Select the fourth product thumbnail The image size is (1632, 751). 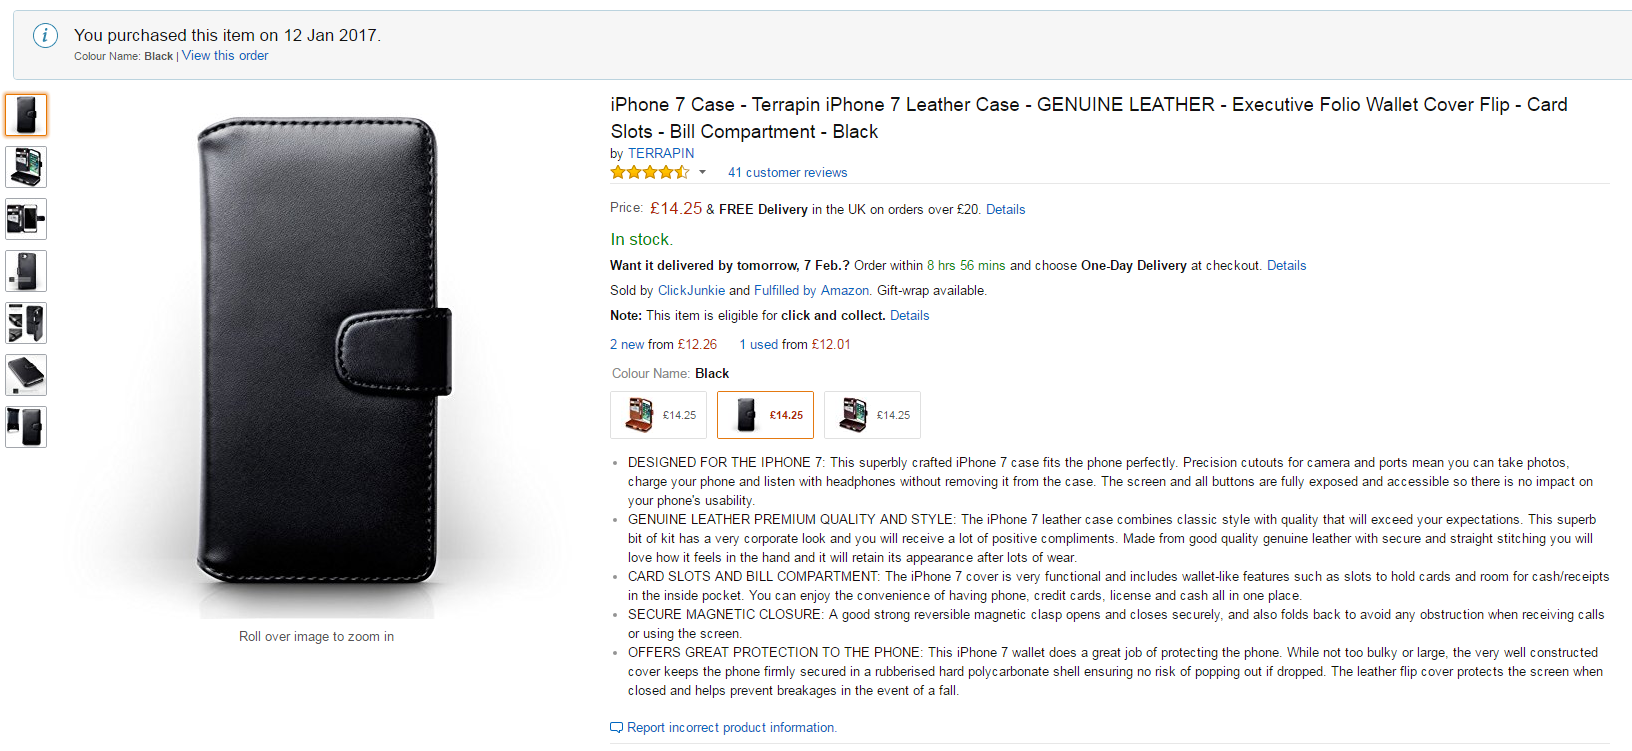tap(26, 271)
